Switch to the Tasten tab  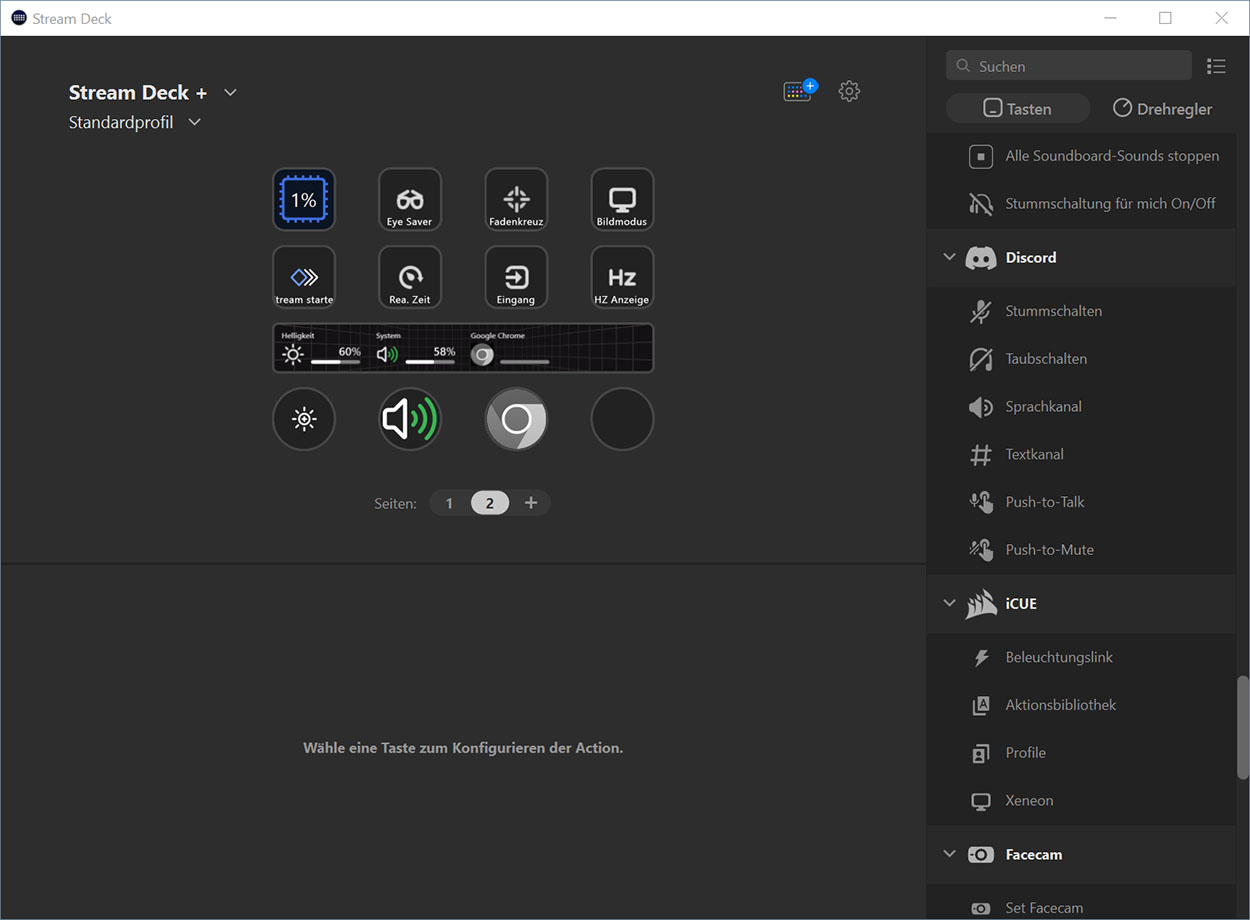pyautogui.click(x=1018, y=109)
